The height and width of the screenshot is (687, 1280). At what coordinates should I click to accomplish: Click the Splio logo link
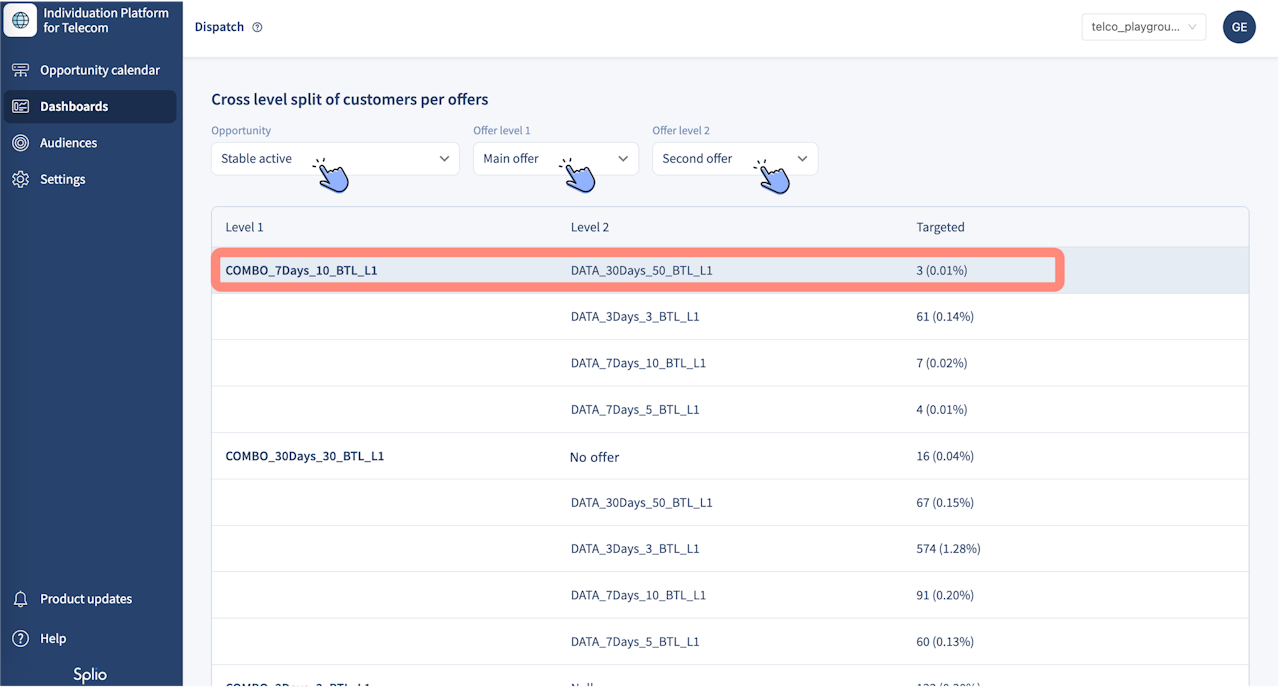(x=90, y=675)
